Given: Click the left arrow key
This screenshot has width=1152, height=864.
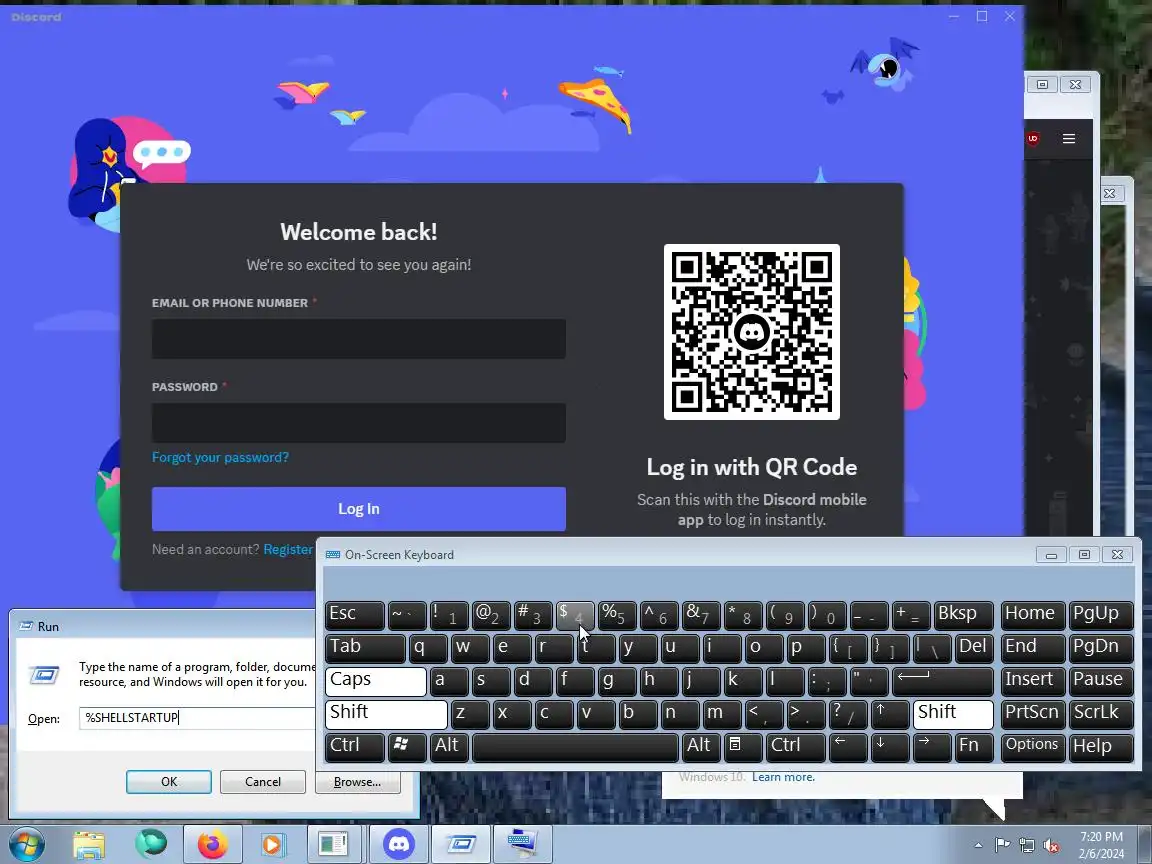Looking at the screenshot, I should (x=848, y=747).
